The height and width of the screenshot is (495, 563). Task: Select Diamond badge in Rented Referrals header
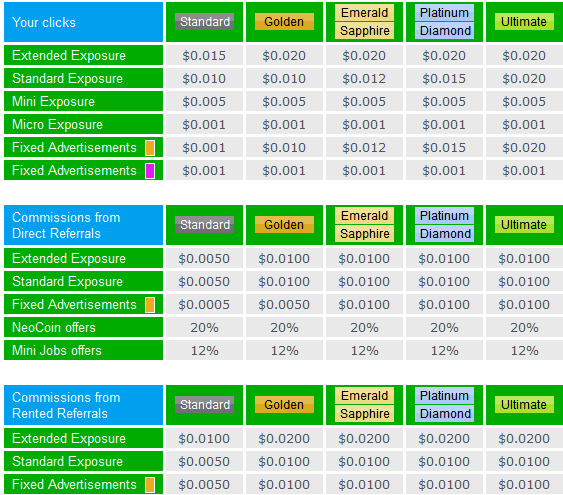445,414
